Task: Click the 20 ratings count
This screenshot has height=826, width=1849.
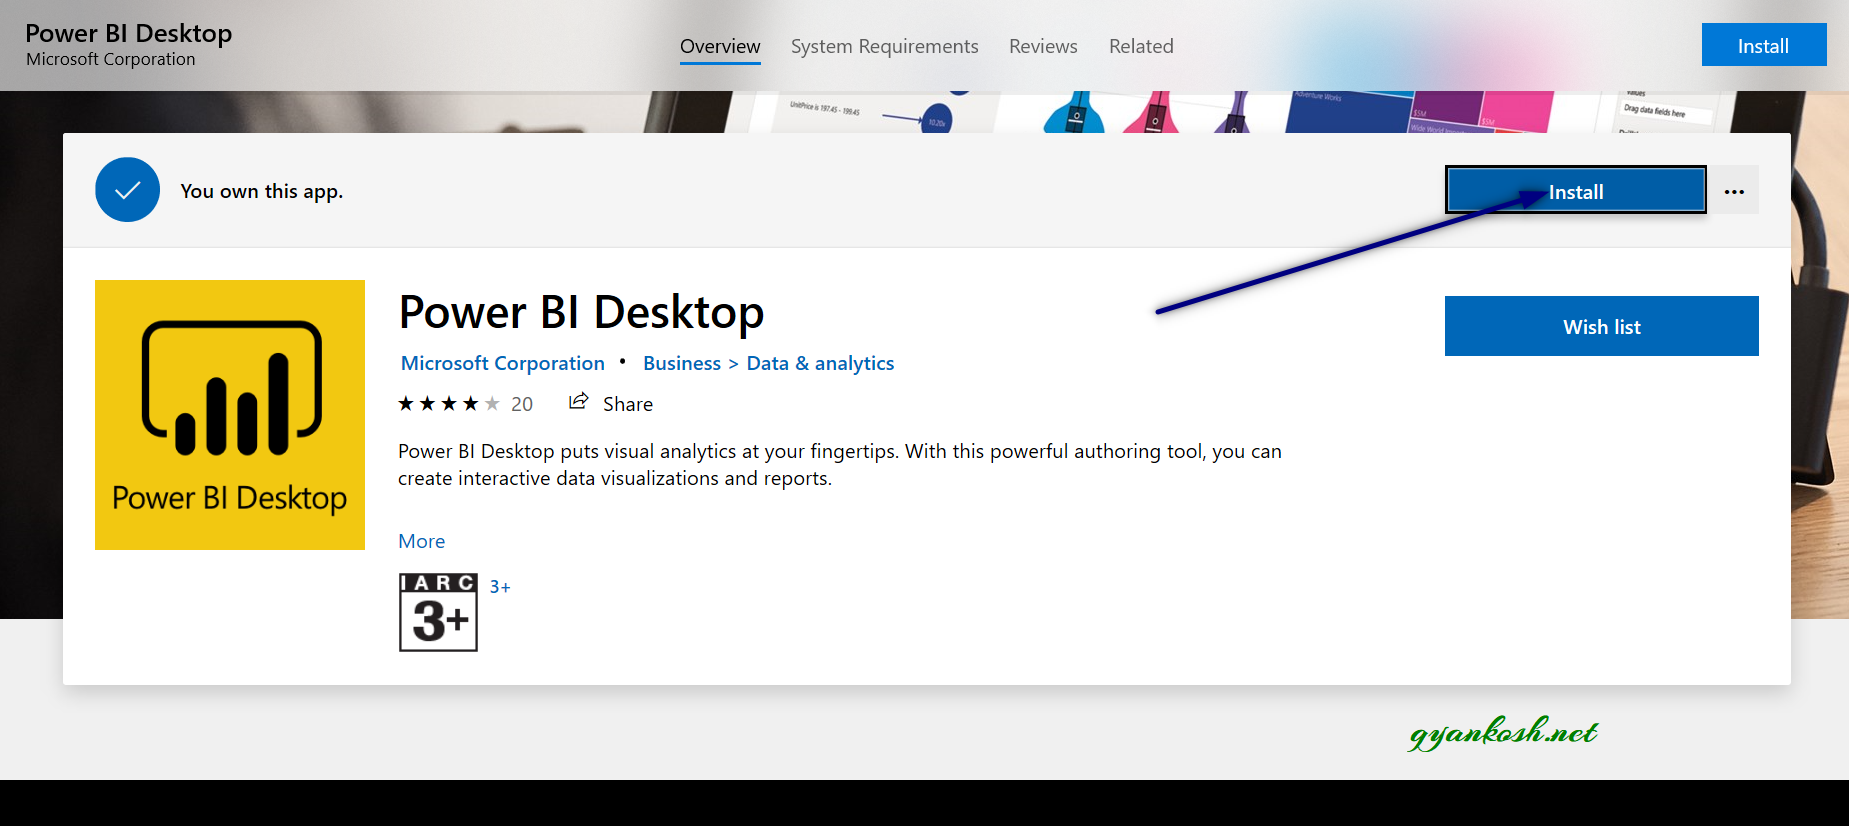Action: (x=522, y=404)
